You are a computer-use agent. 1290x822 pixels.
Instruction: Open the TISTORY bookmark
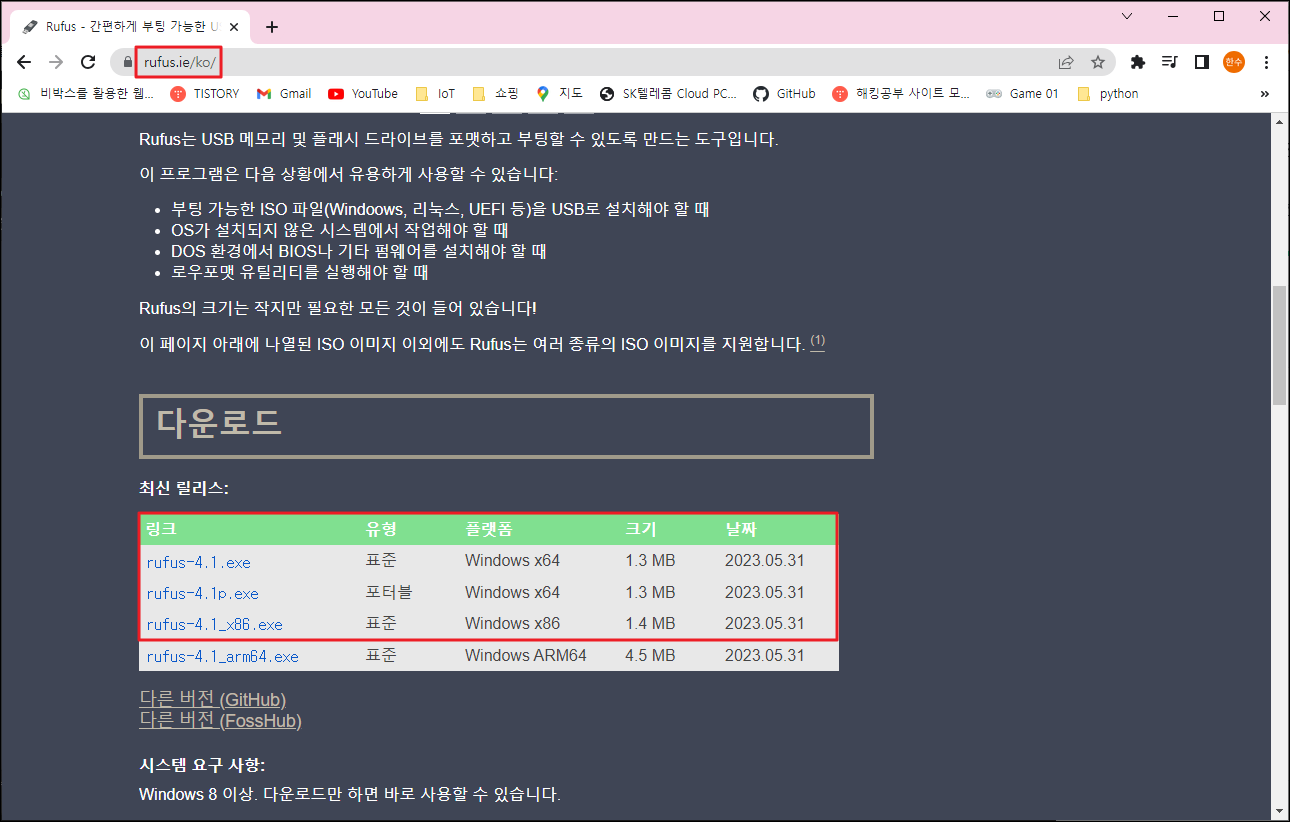tap(205, 94)
